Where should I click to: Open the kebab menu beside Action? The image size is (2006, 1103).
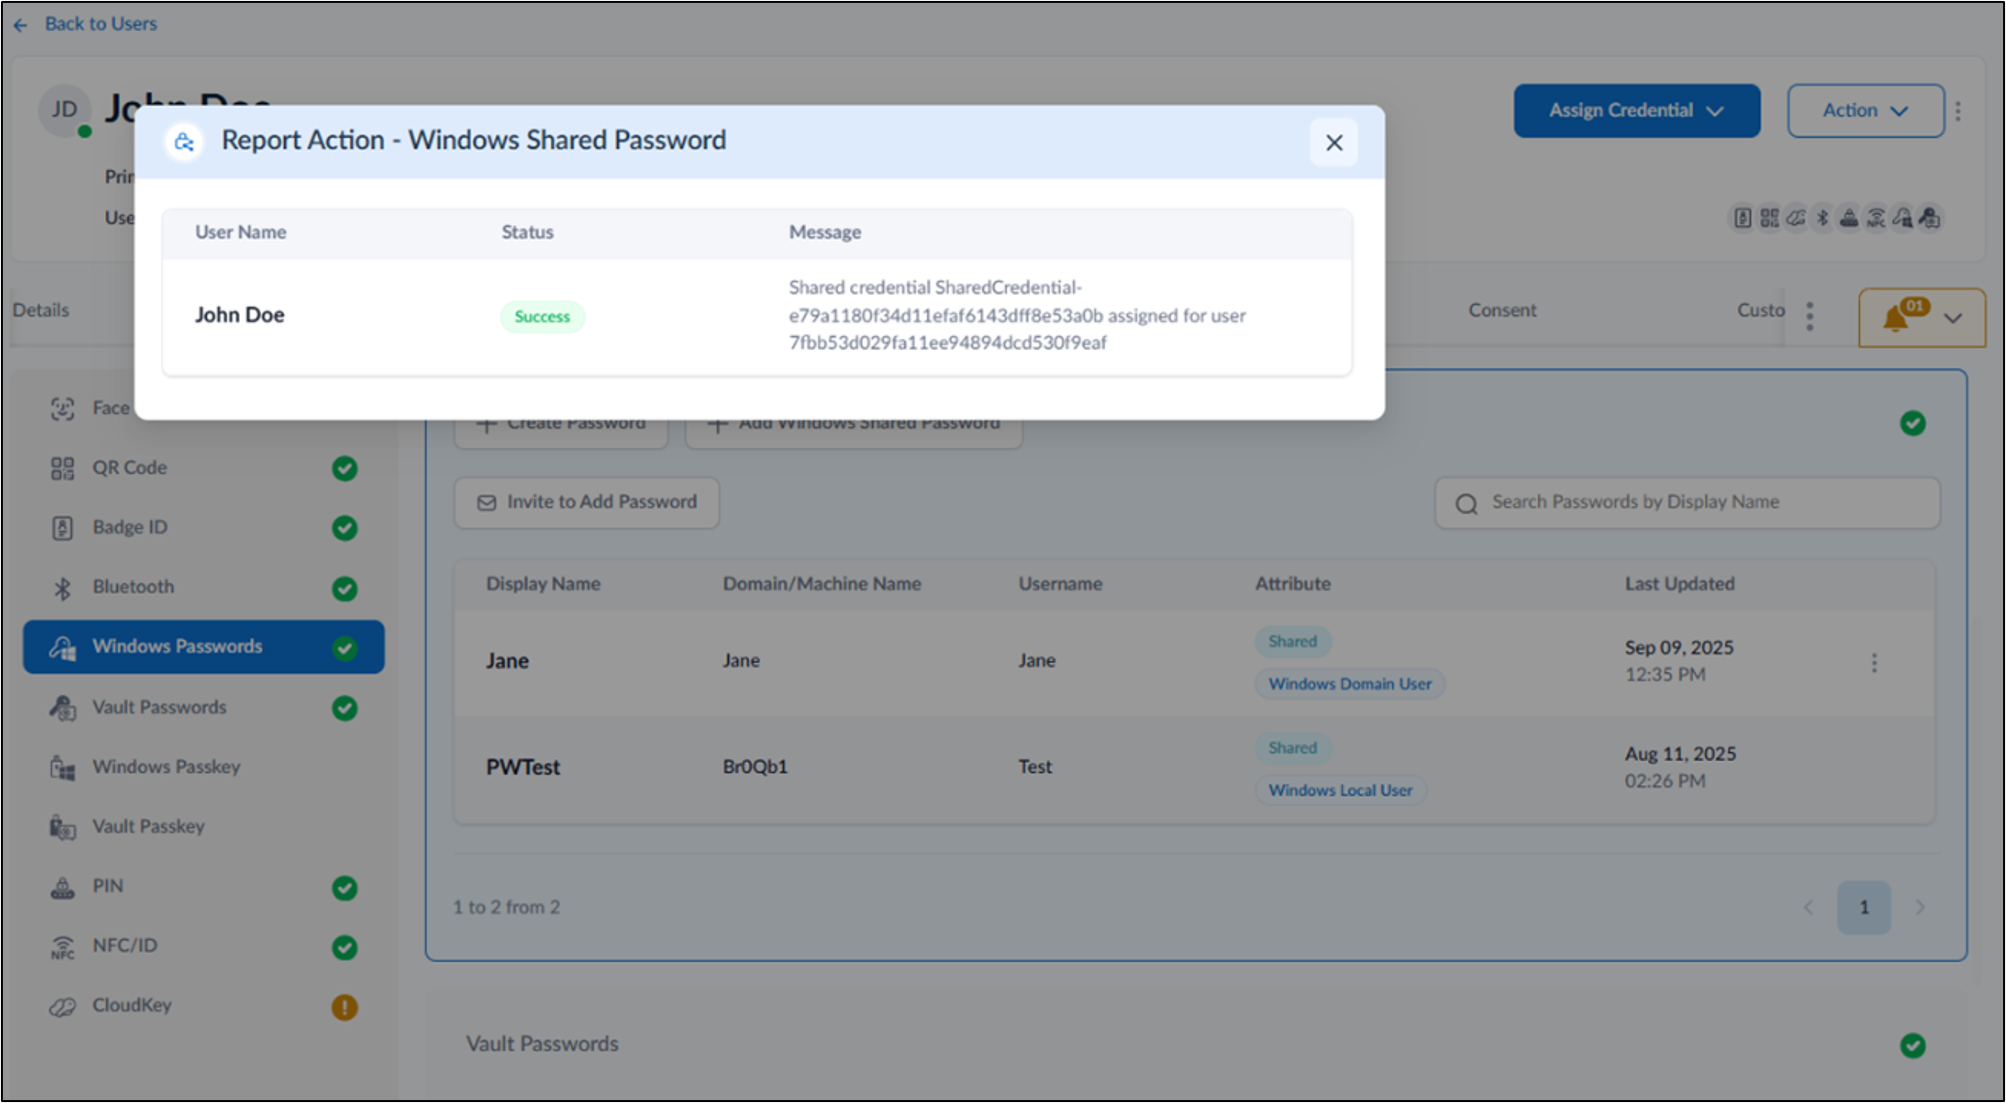pos(1958,111)
